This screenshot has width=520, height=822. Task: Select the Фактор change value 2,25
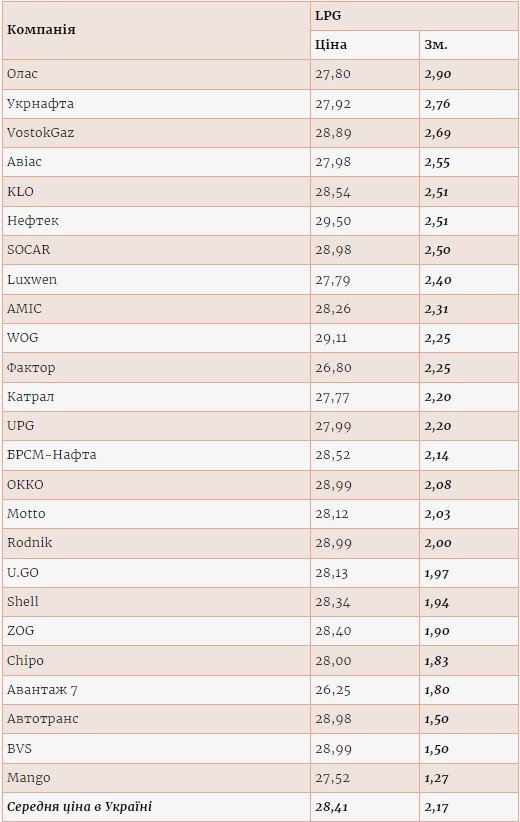point(438,367)
